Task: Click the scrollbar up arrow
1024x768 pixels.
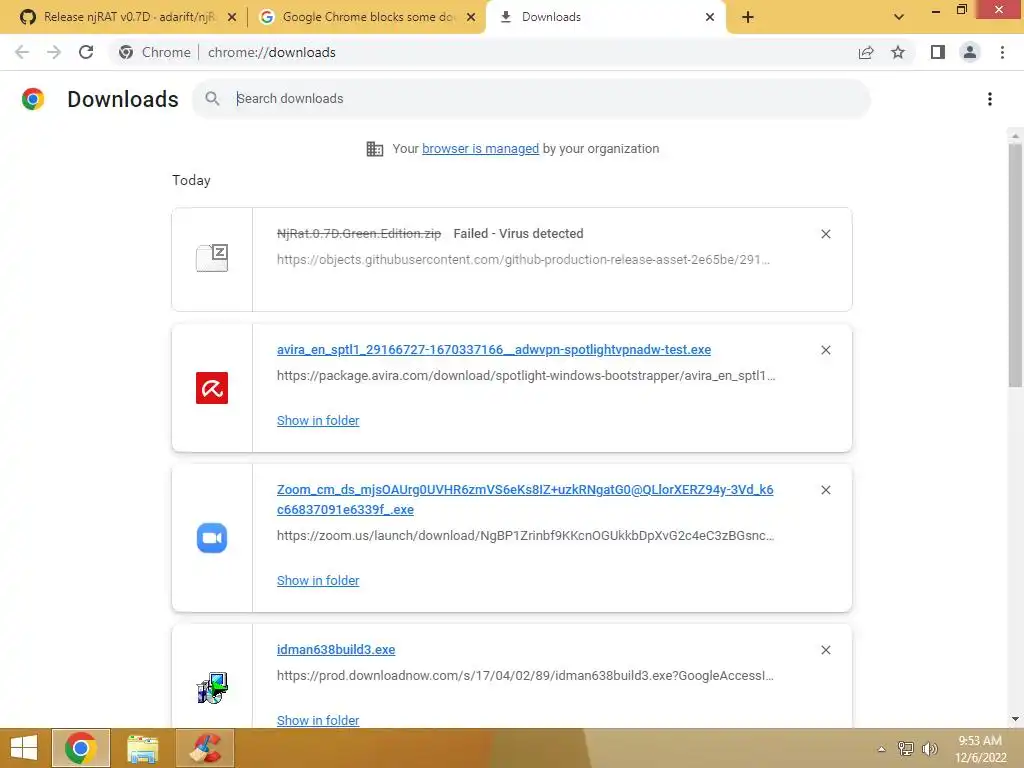Action: pyautogui.click(x=1015, y=136)
